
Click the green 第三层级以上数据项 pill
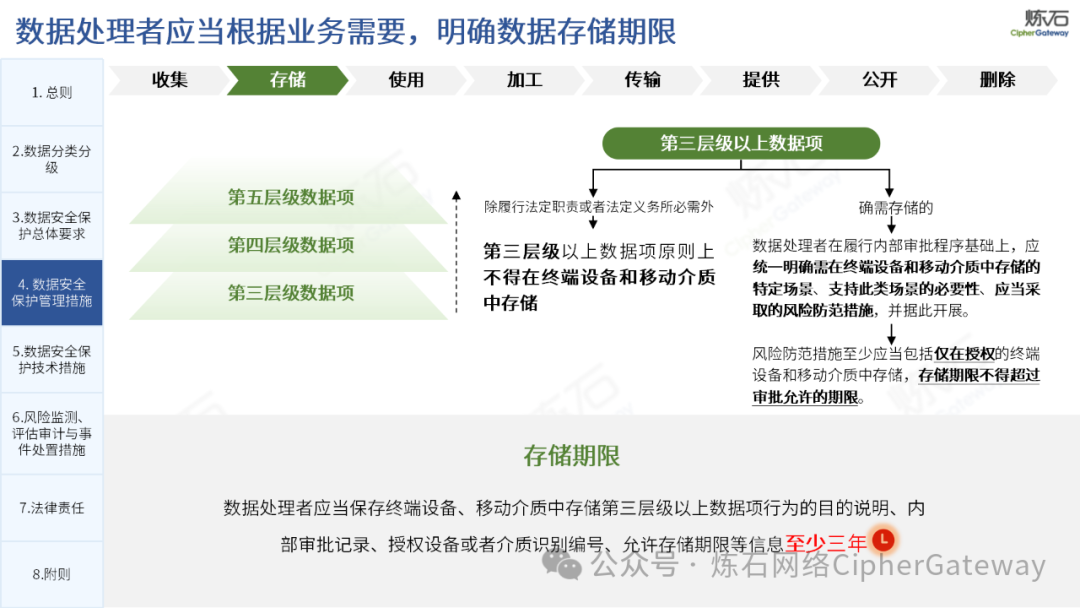click(x=741, y=143)
